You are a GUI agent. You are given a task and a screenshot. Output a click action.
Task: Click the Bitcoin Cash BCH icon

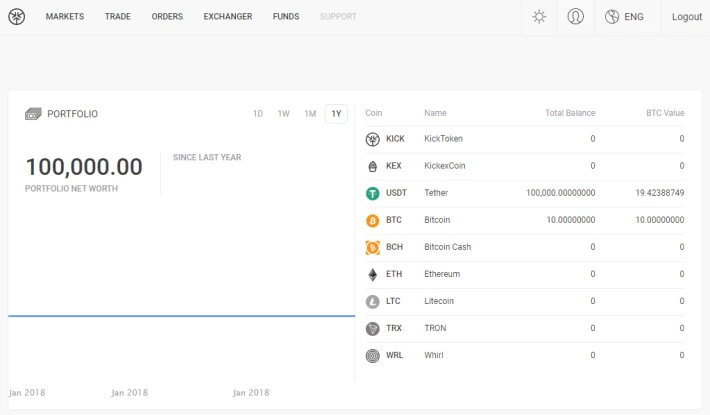pos(373,247)
